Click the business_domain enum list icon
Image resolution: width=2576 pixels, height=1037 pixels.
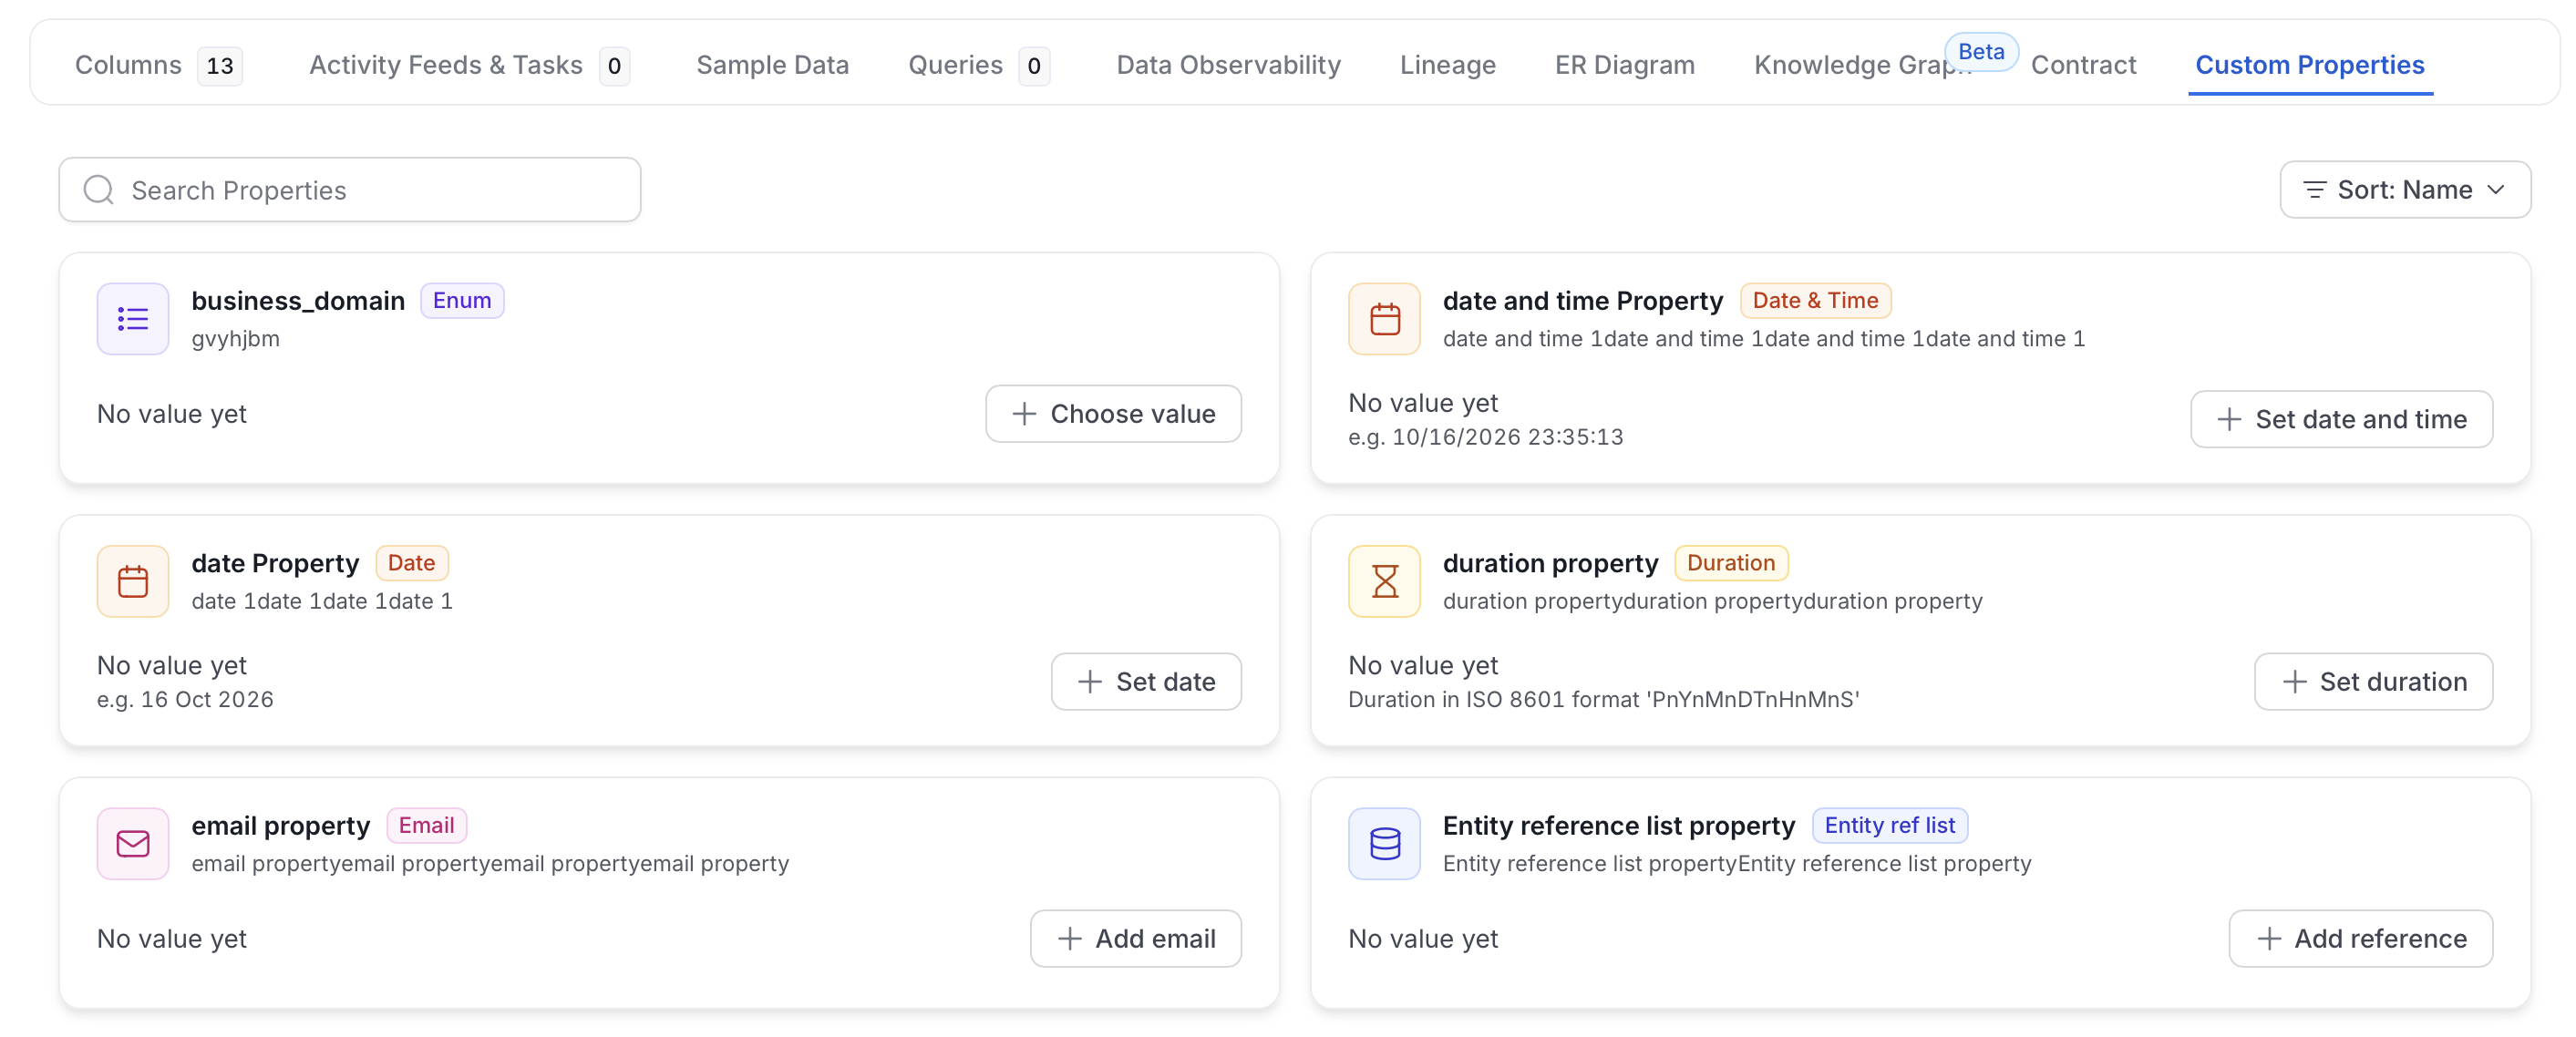[x=132, y=319]
